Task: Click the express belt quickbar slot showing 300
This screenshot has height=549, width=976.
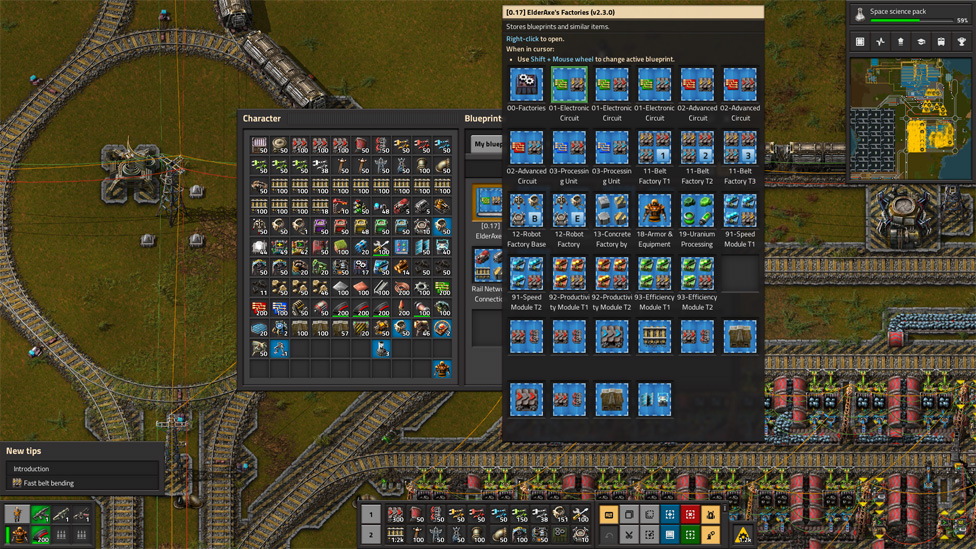Action: pos(395,515)
